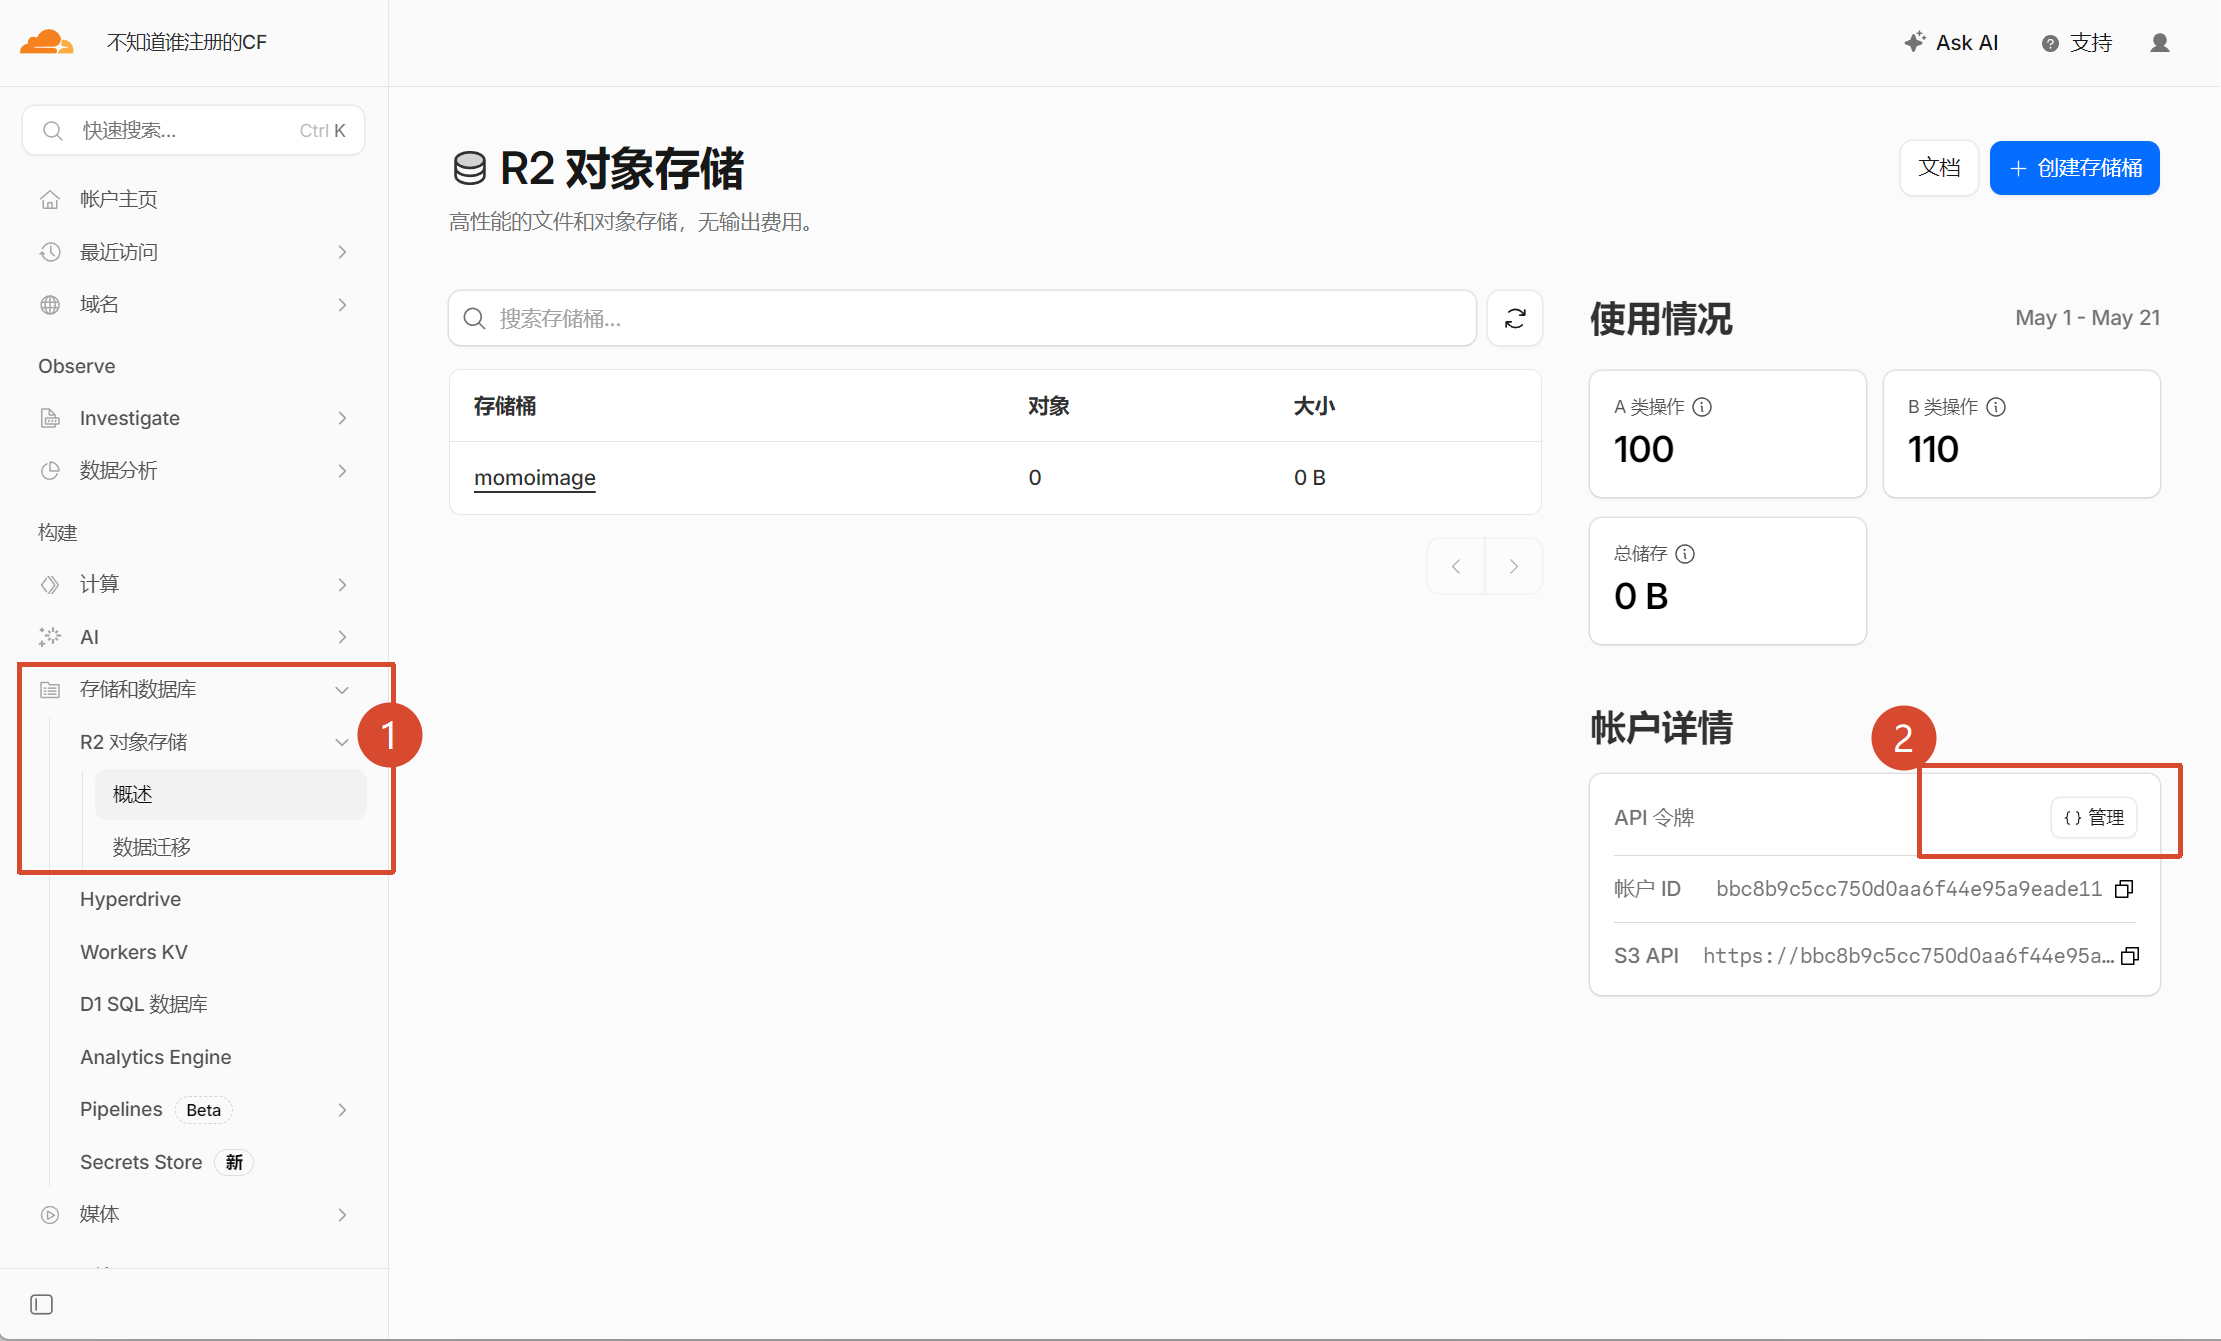Image resolution: width=2221 pixels, height=1341 pixels.
Task: Expand the 最近访问 chevron
Action: pyautogui.click(x=342, y=252)
